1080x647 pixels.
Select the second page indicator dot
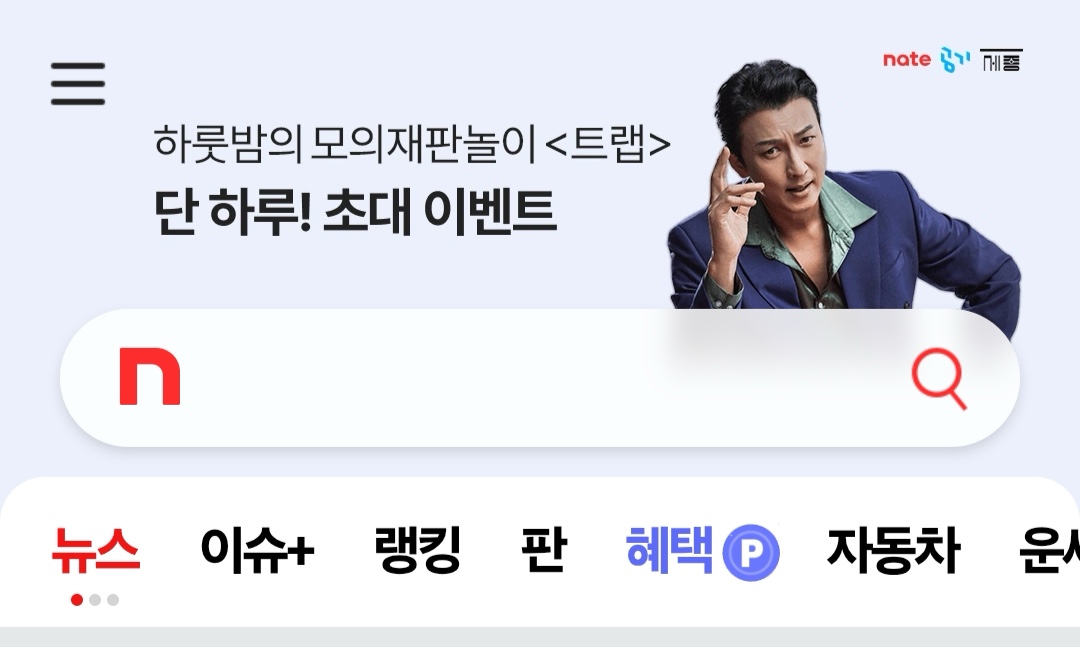95,600
